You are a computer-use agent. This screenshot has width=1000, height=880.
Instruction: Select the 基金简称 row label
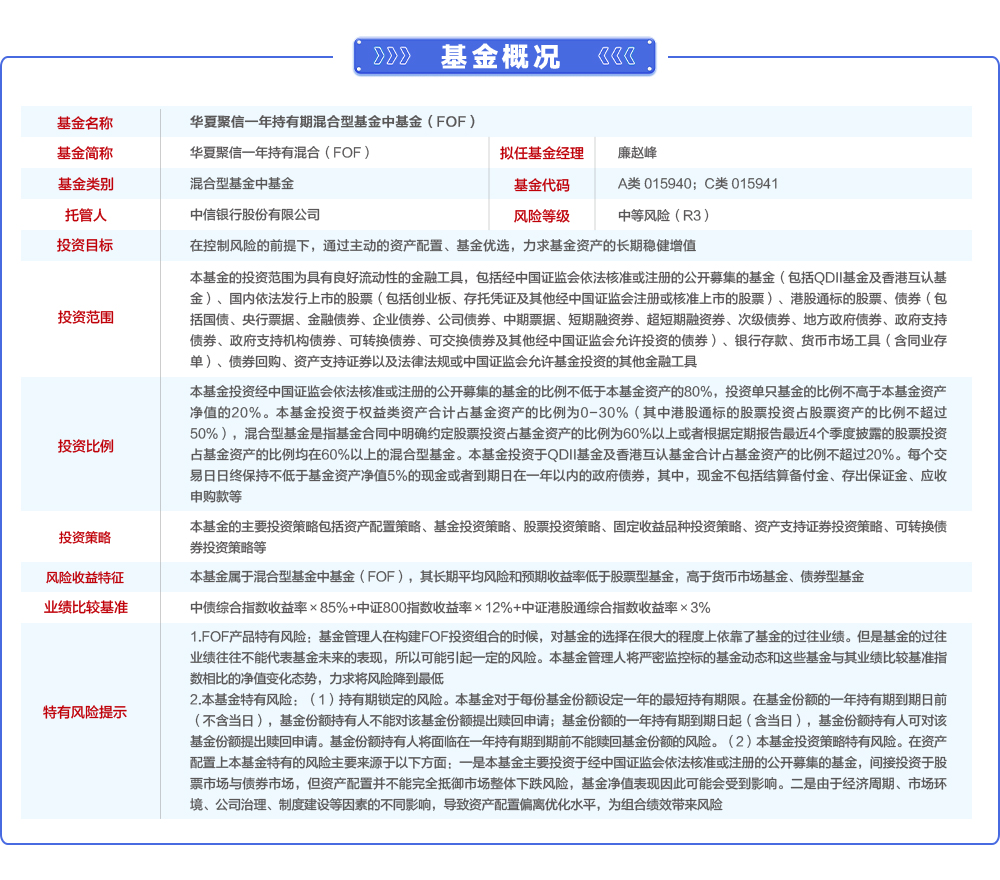tap(85, 153)
